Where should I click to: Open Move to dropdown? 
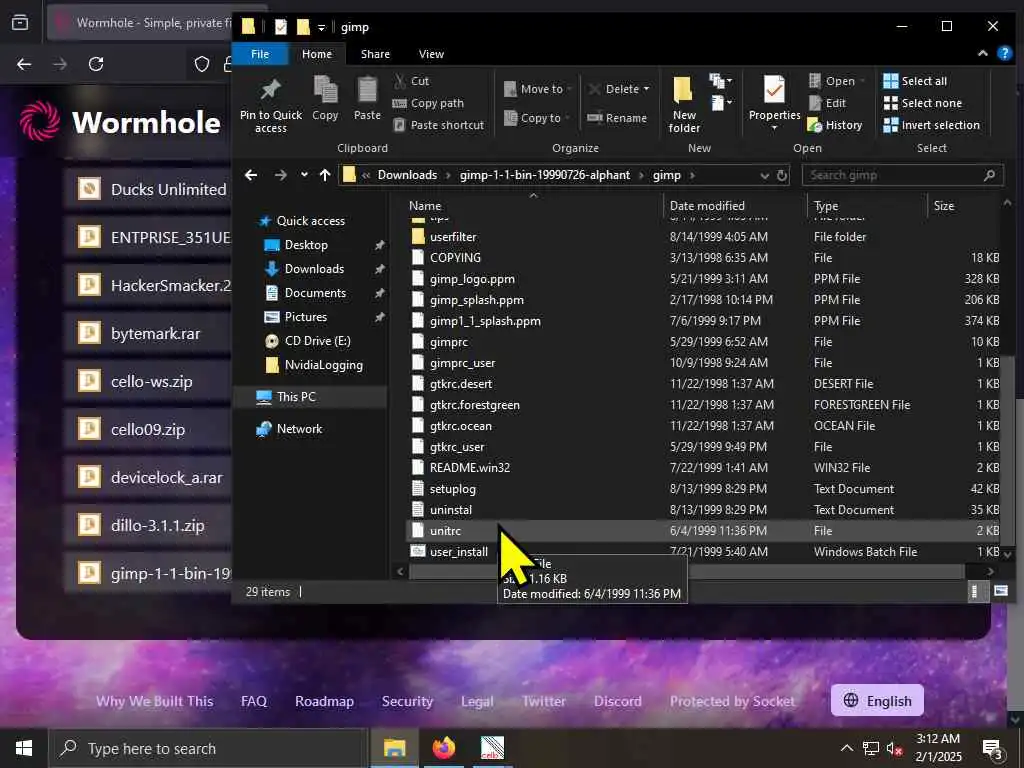tap(538, 89)
